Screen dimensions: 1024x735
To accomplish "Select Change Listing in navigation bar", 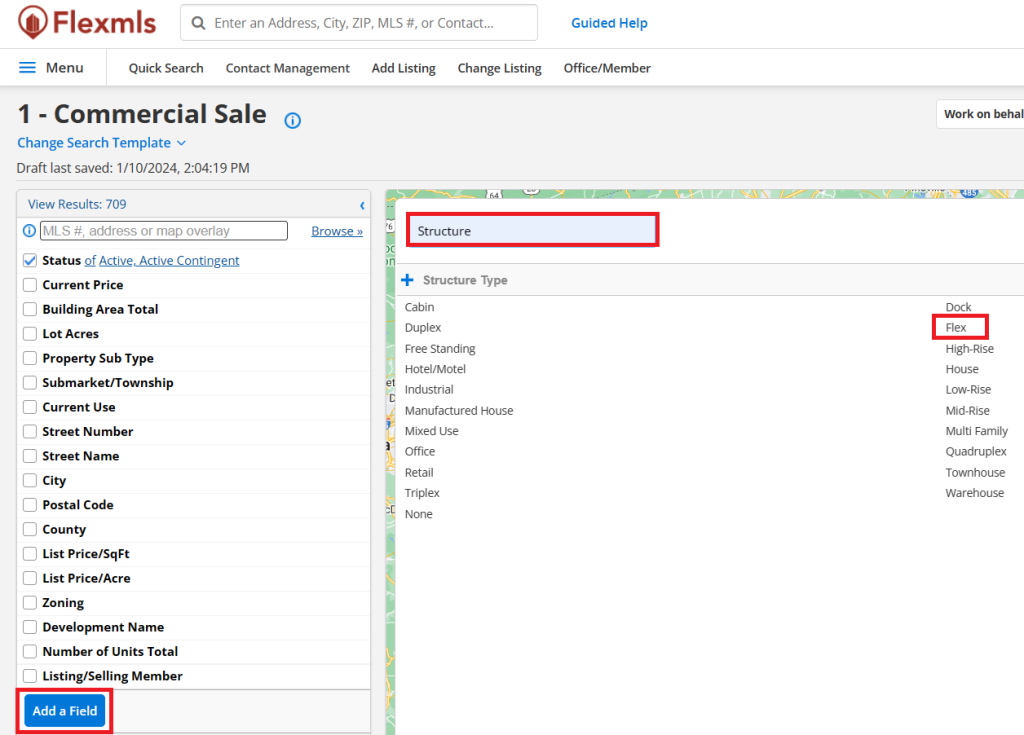I will click(x=500, y=68).
